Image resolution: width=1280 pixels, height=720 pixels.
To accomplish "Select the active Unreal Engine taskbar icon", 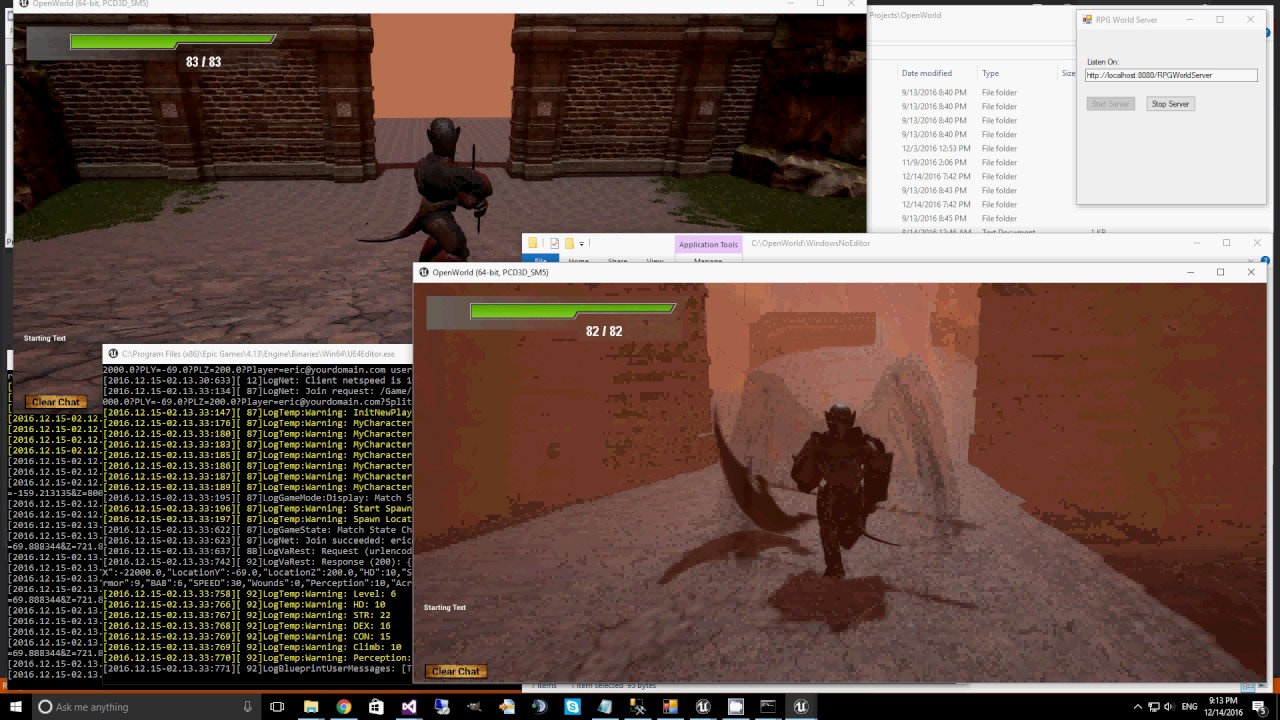I will [801, 707].
